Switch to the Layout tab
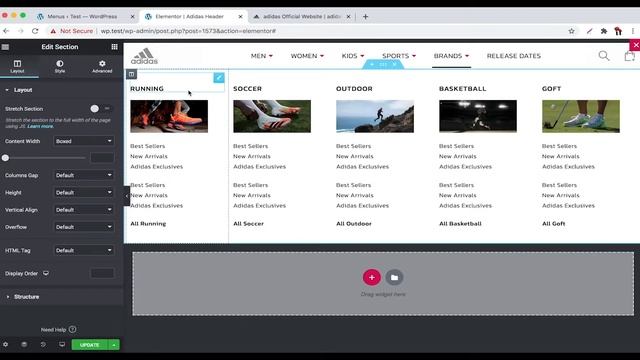The width and height of the screenshot is (640, 360). pos(17,66)
